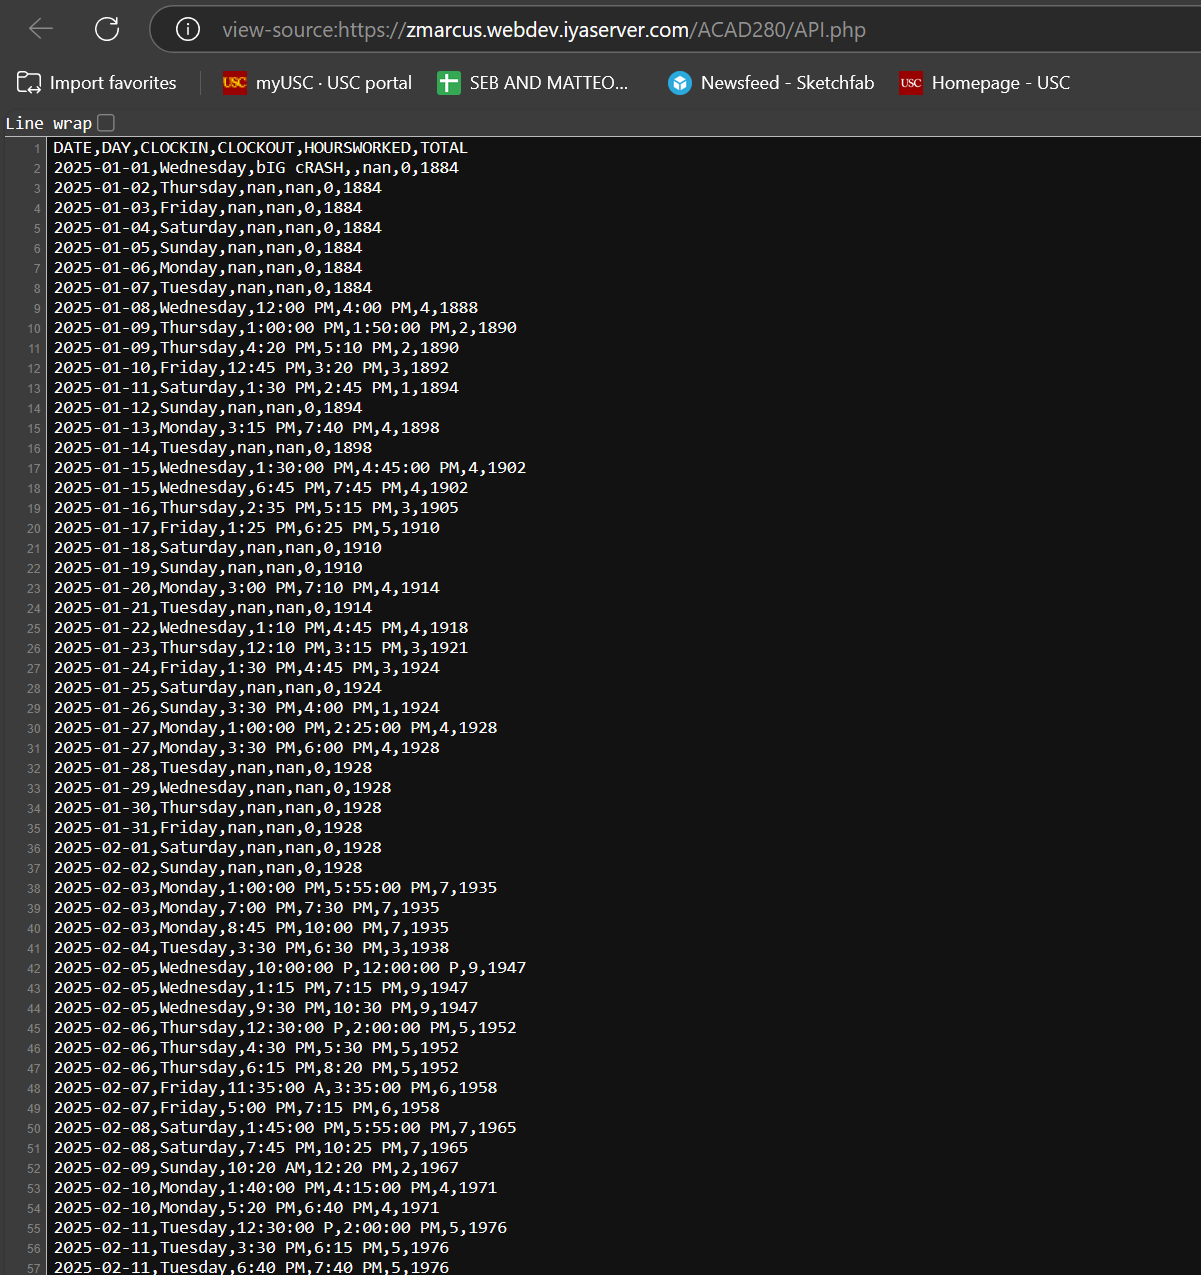Click line 2025-01-26,Sunday,3:30 PM,4:00 PM
1201x1275 pixels.
pos(246,708)
